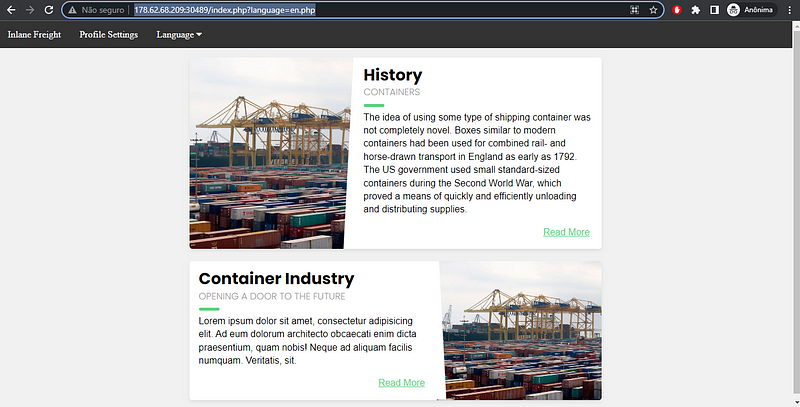Viewport: 800px width, 407px height.
Task: Click the History paragraph about shipping containers
Action: [477, 163]
